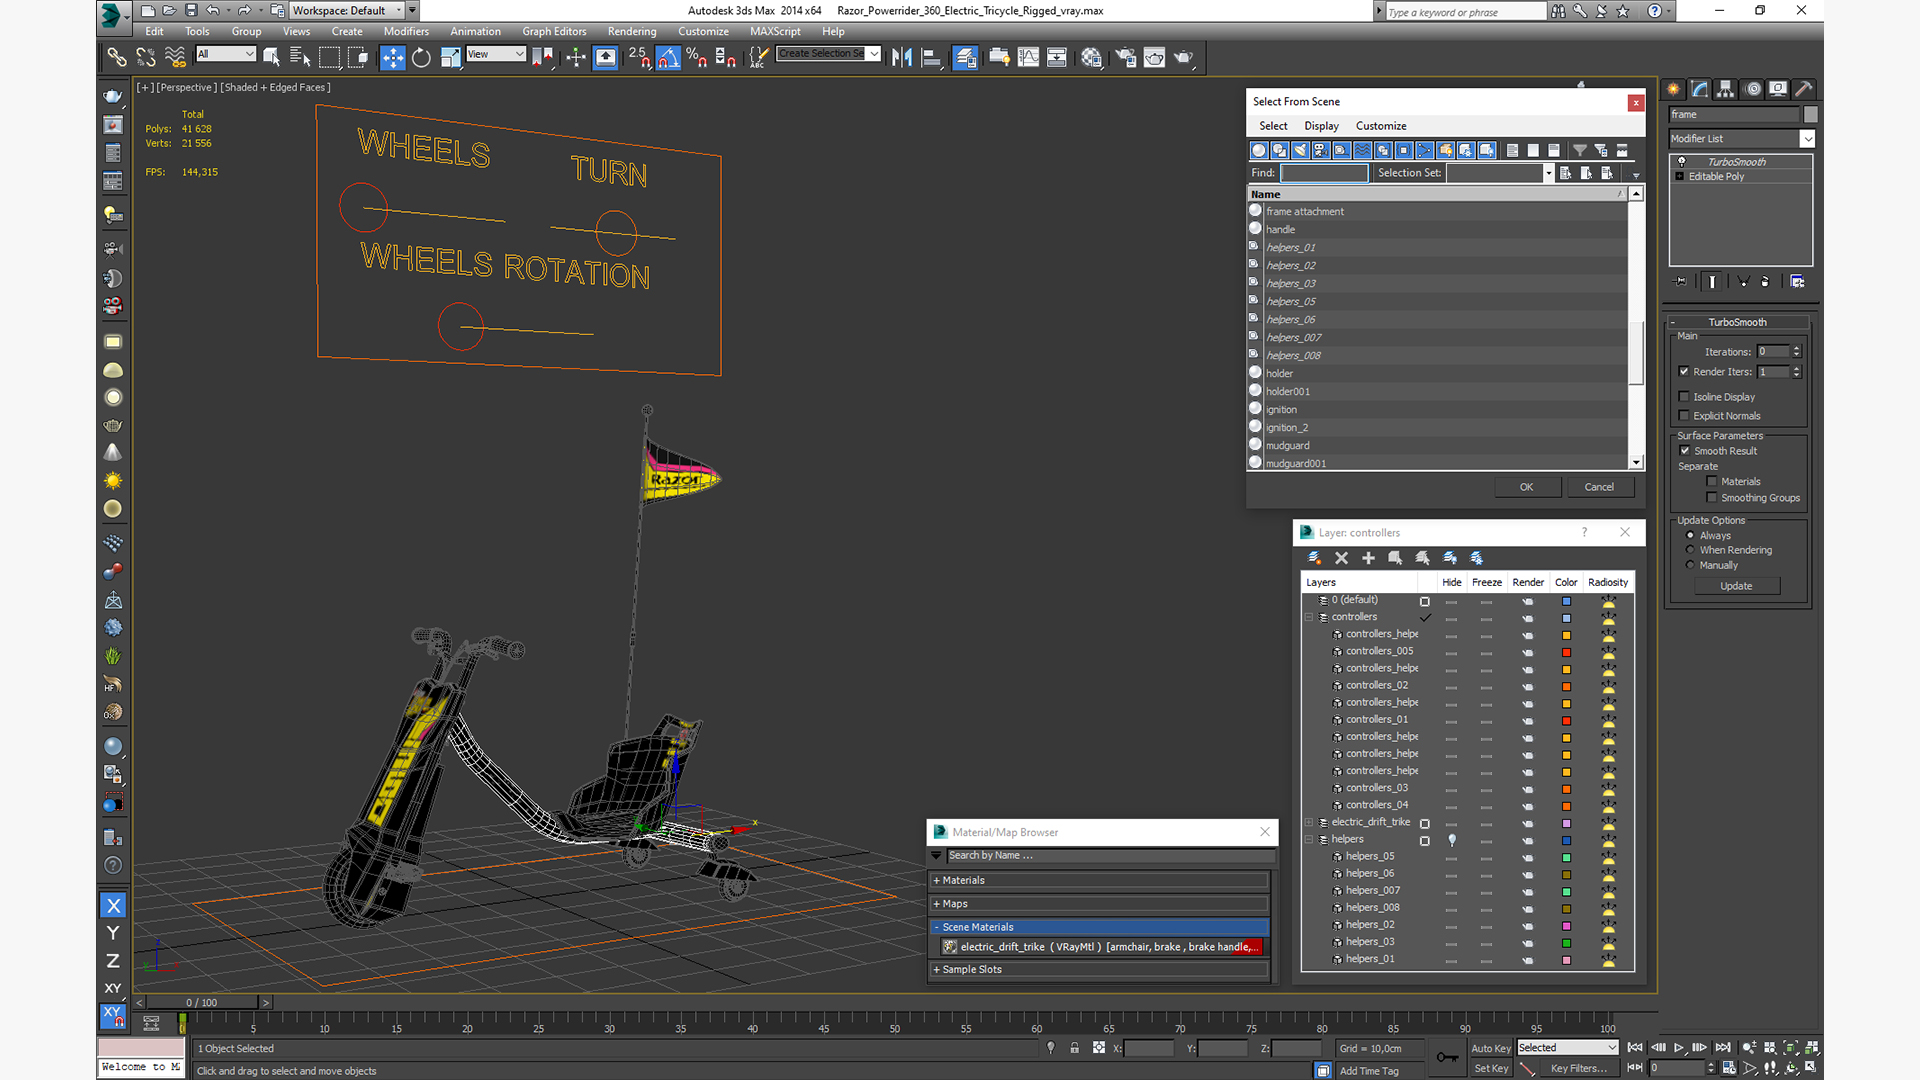Image resolution: width=1920 pixels, height=1080 pixels.
Task: Click the Key Filters button
Action: click(x=1578, y=1069)
